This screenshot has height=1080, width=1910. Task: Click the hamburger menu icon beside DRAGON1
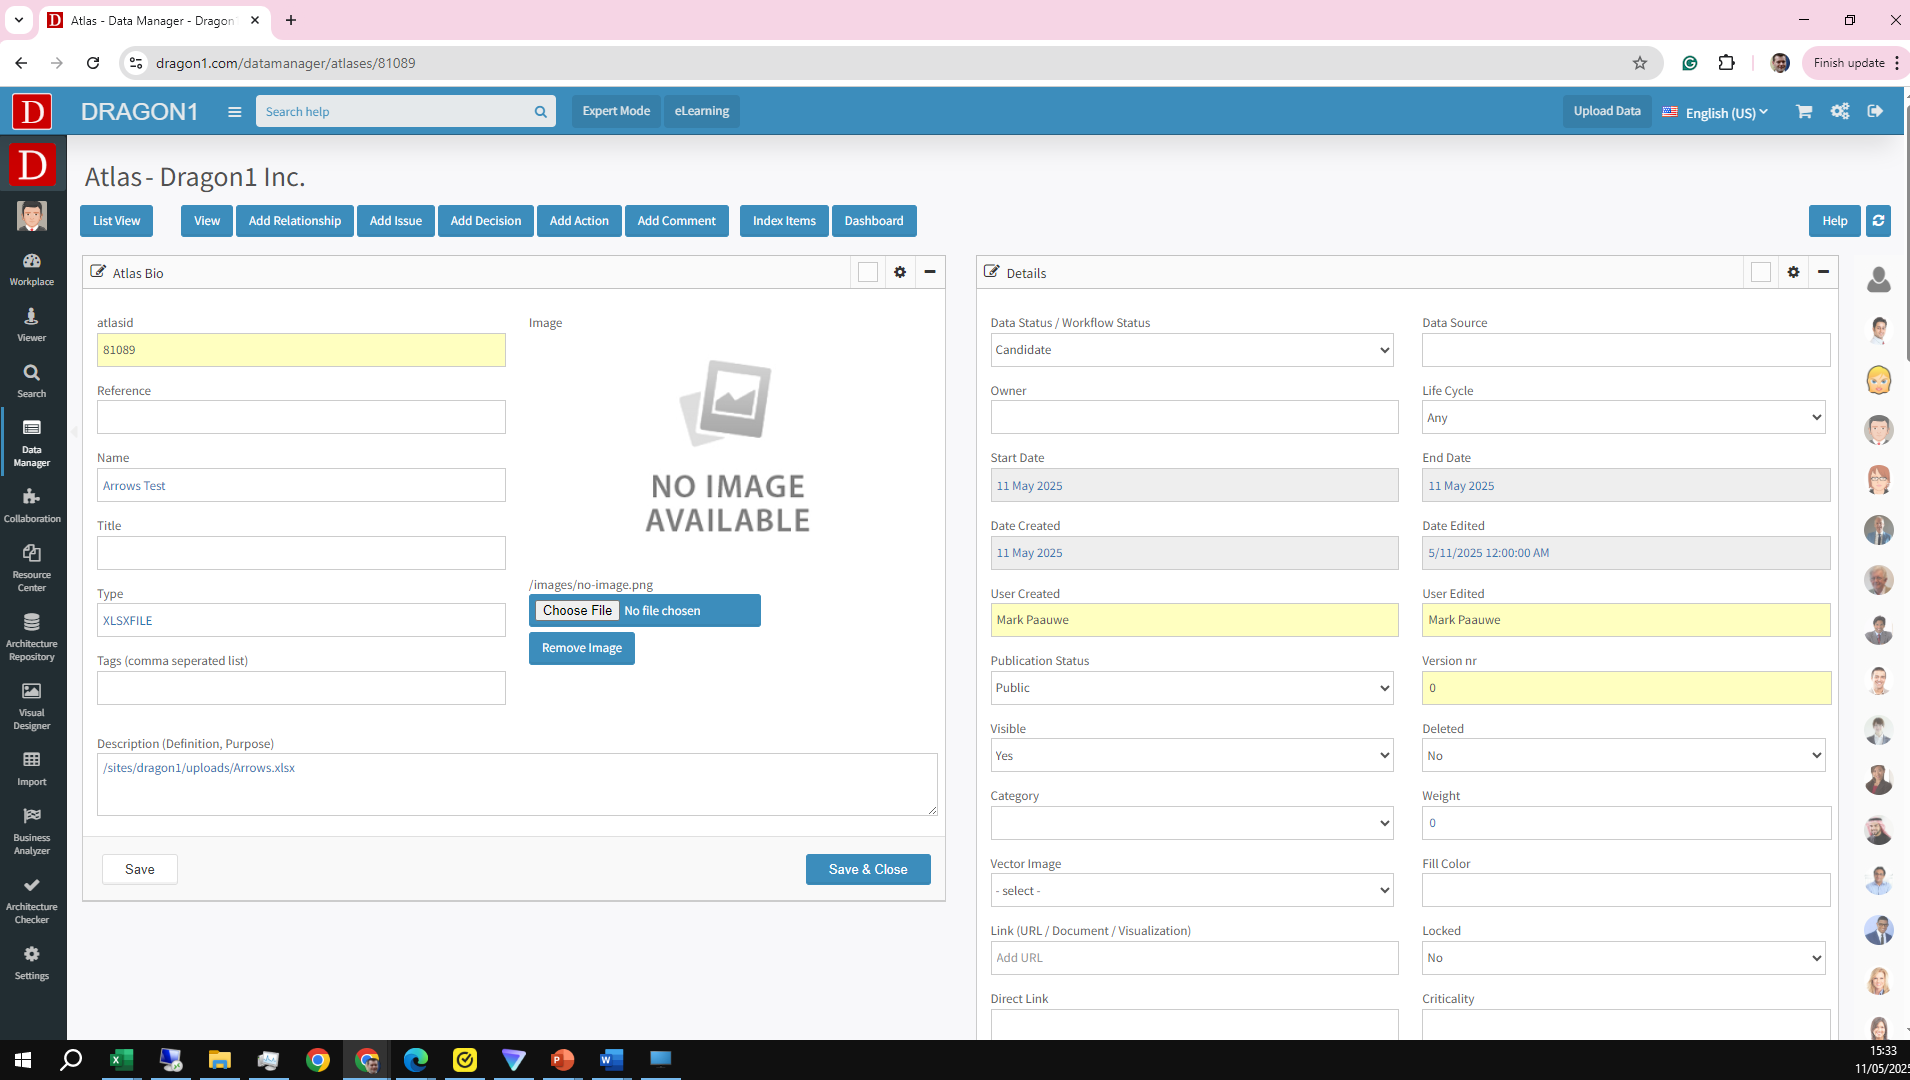[235, 112]
